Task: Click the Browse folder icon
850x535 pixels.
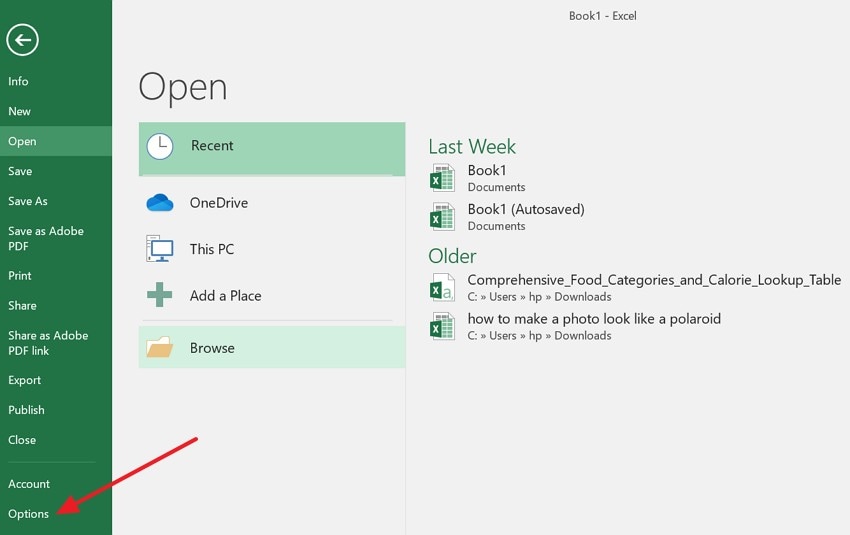Action: (159, 347)
